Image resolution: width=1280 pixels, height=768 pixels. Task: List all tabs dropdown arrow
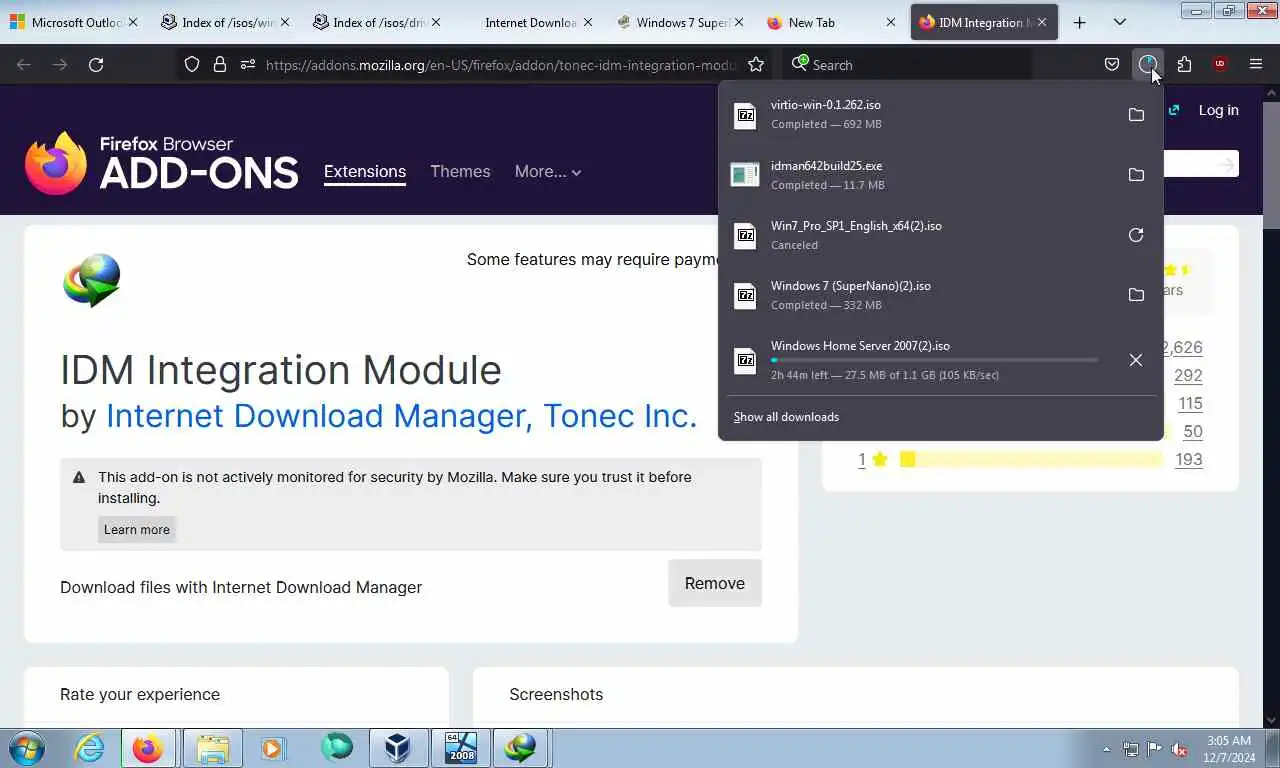click(x=1119, y=22)
